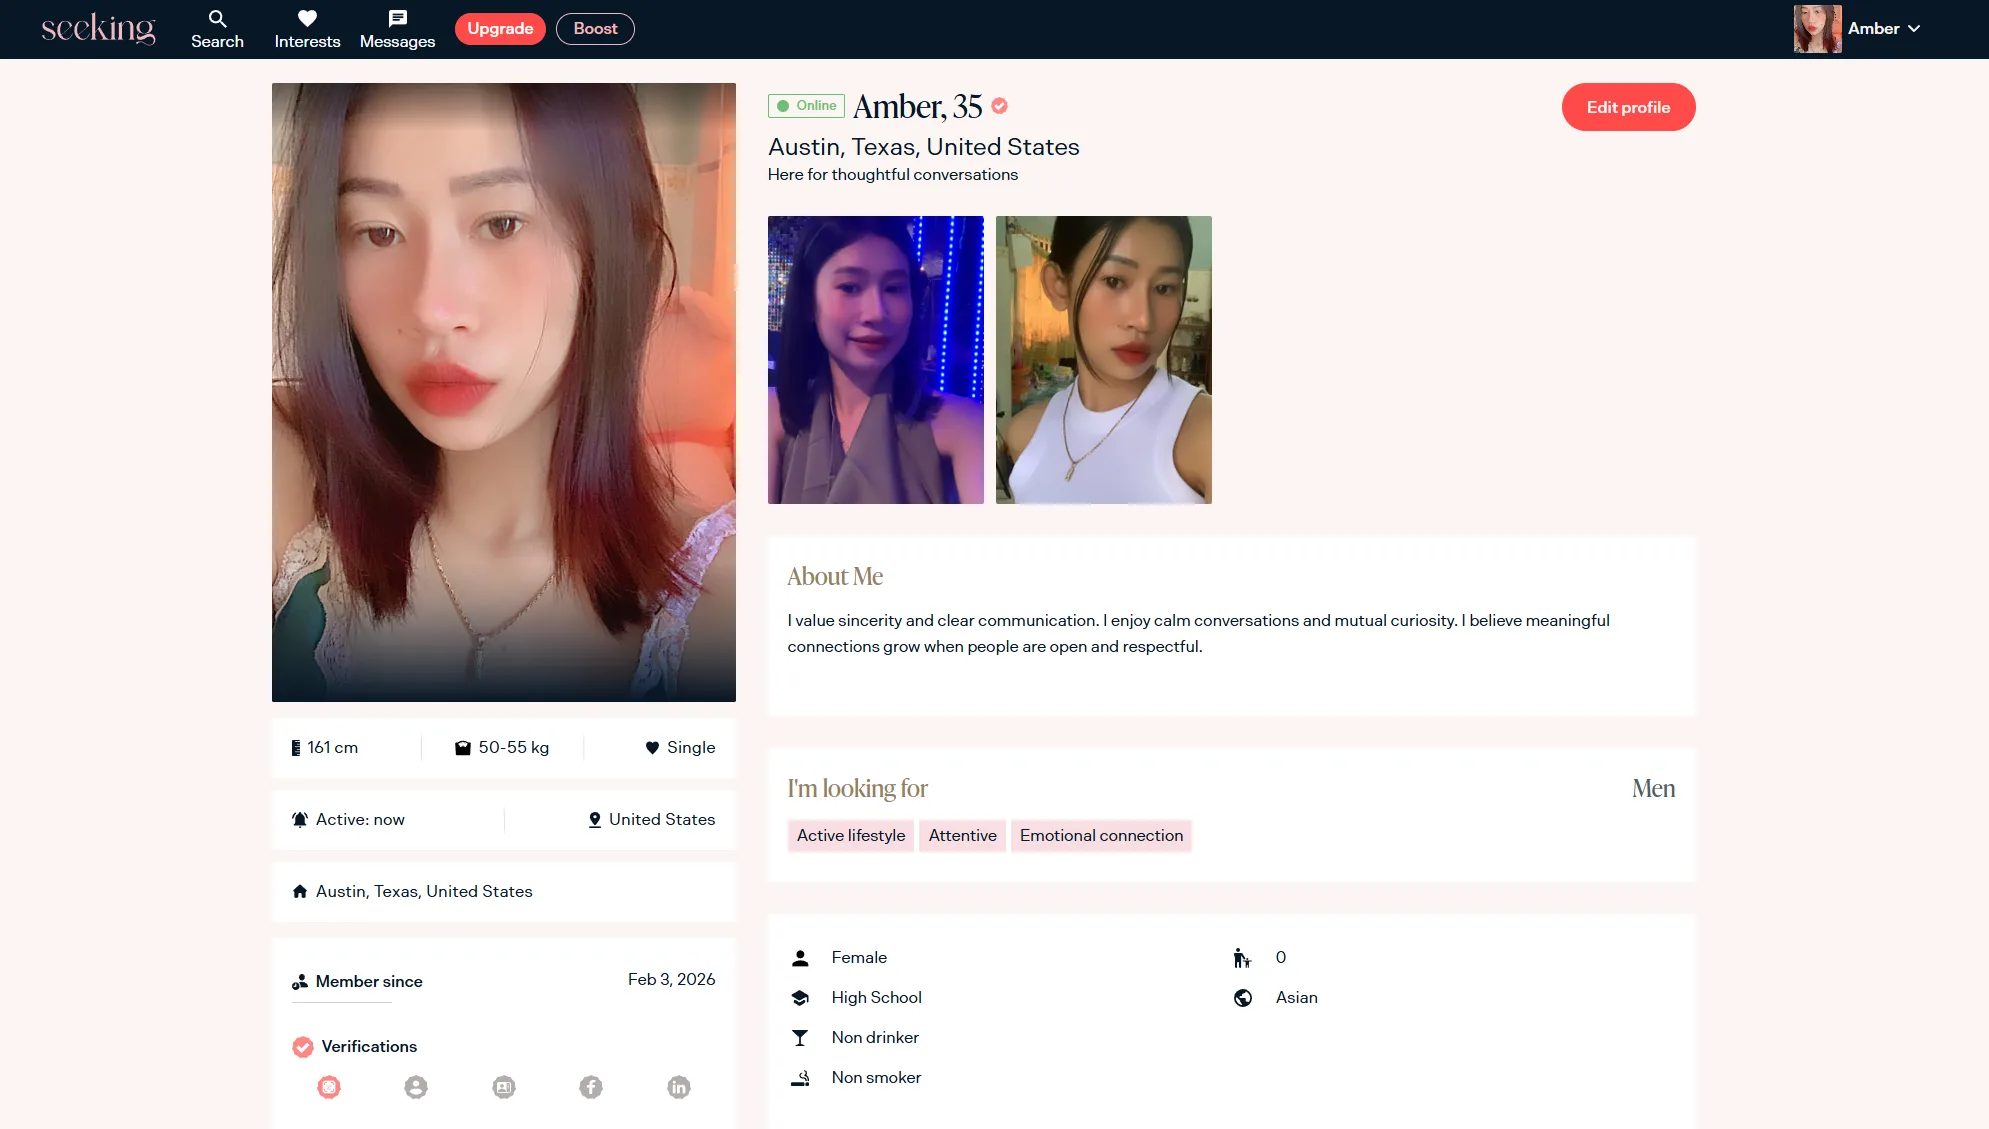The width and height of the screenshot is (1989, 1129).
Task: Open the blue-lit gallery photo
Action: [875, 360]
